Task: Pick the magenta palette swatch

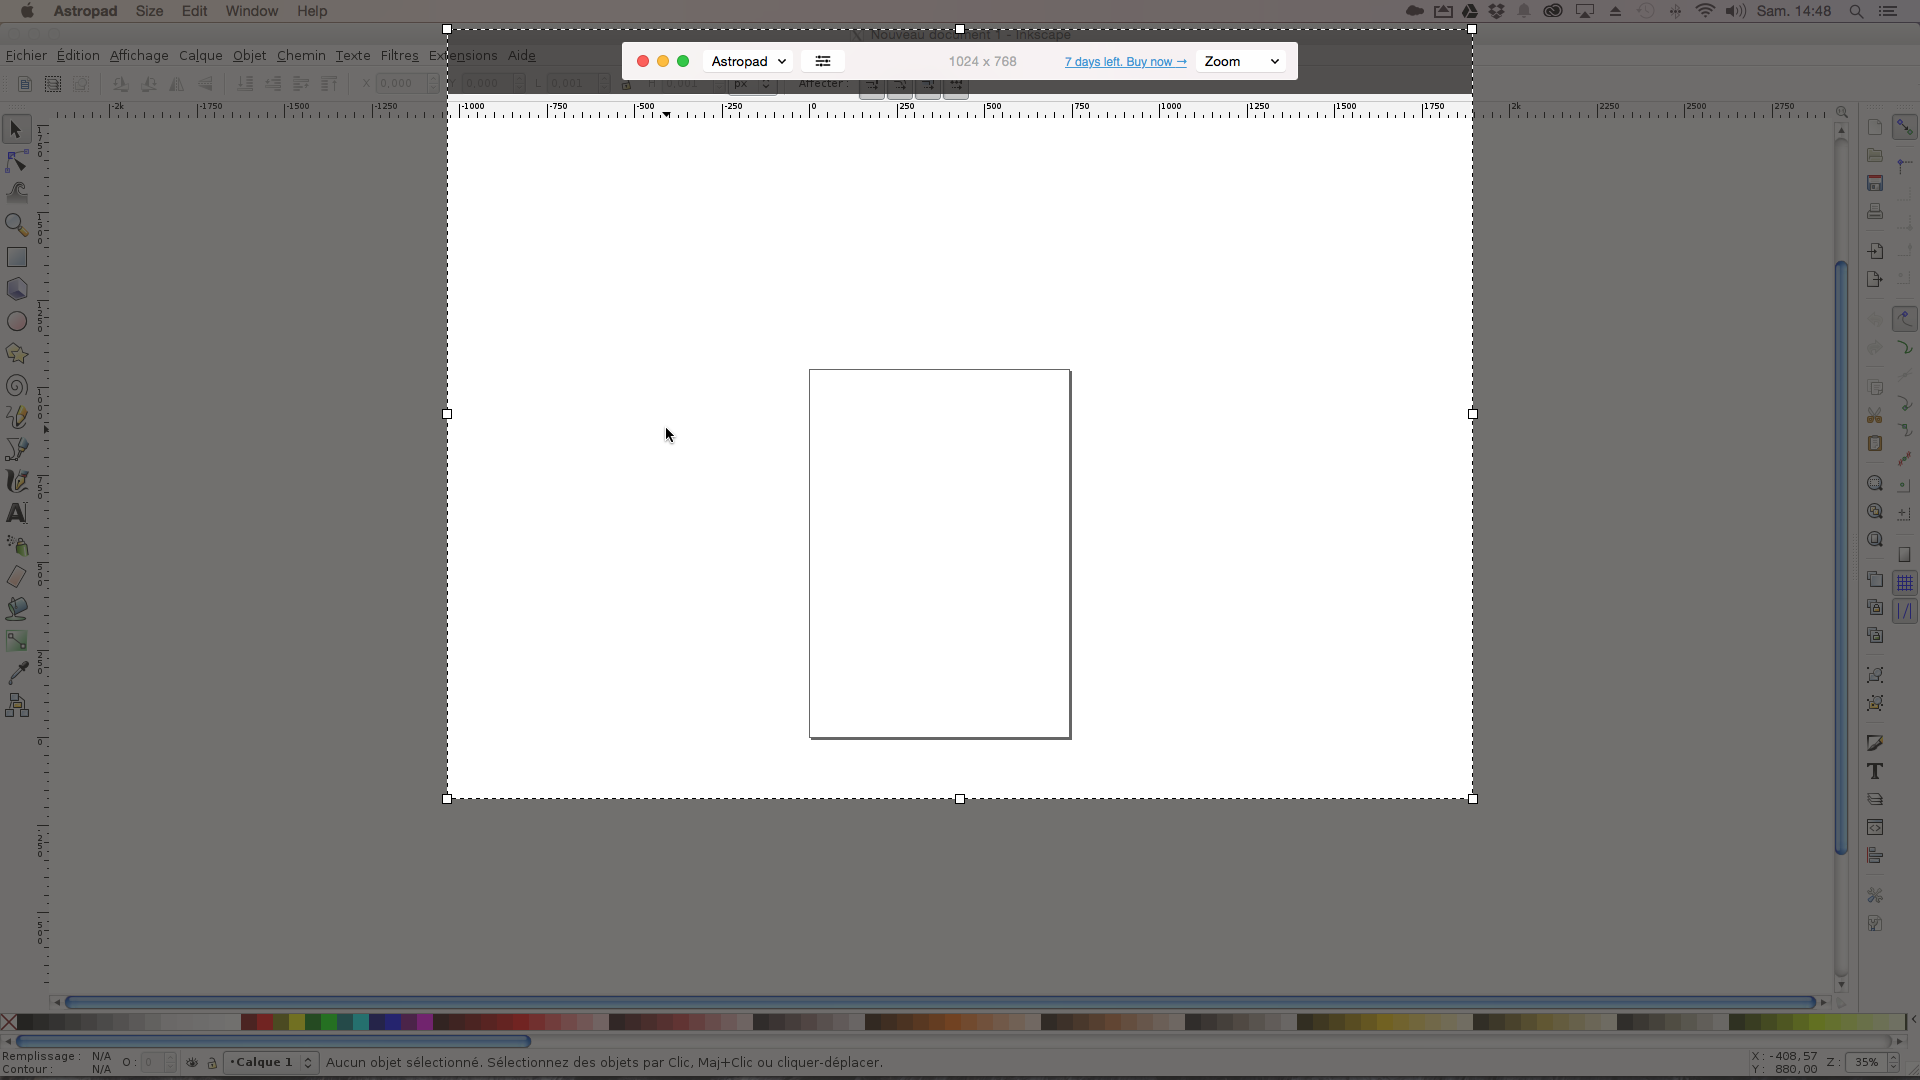Action: (x=425, y=1022)
